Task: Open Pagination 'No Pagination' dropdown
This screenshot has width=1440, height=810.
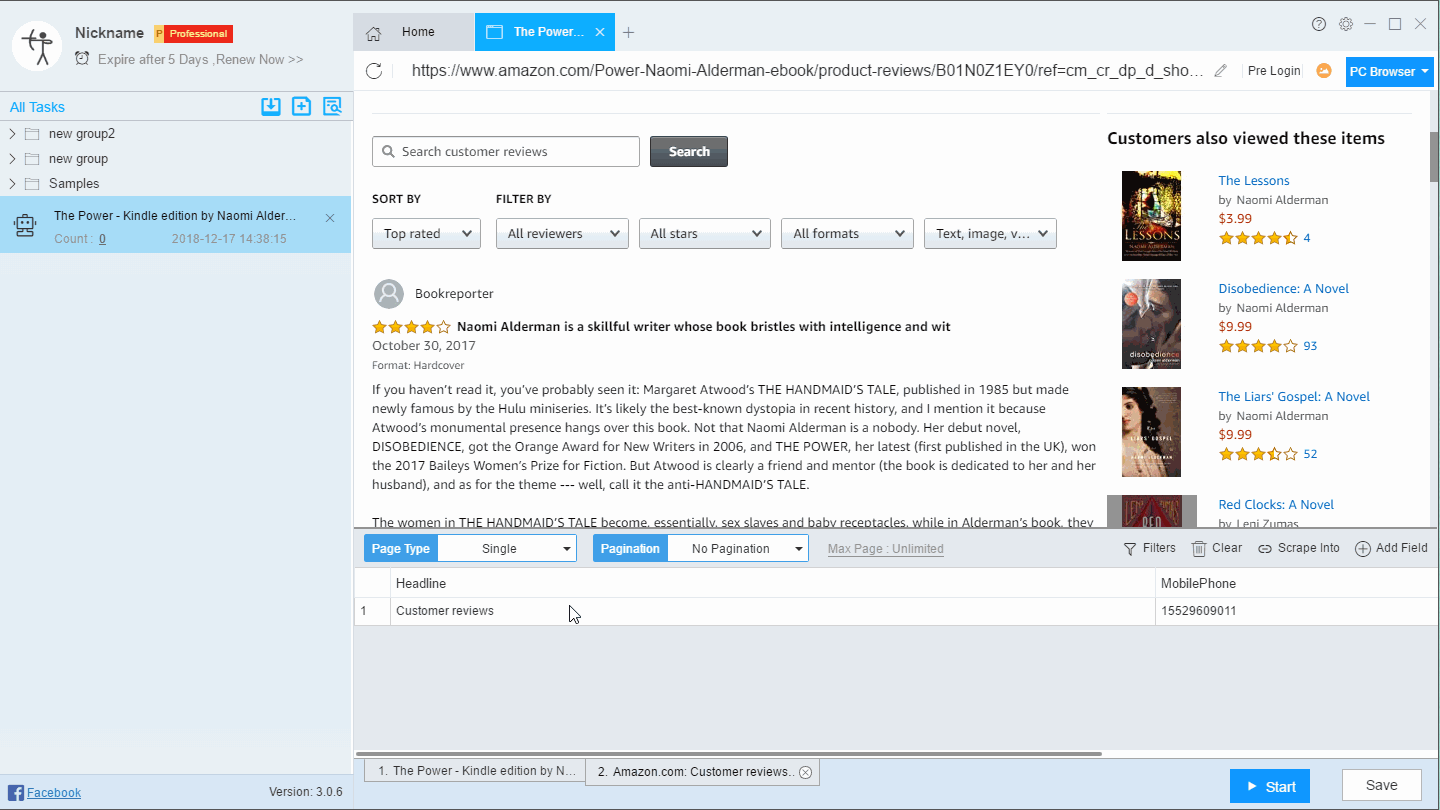Action: [x=738, y=549]
